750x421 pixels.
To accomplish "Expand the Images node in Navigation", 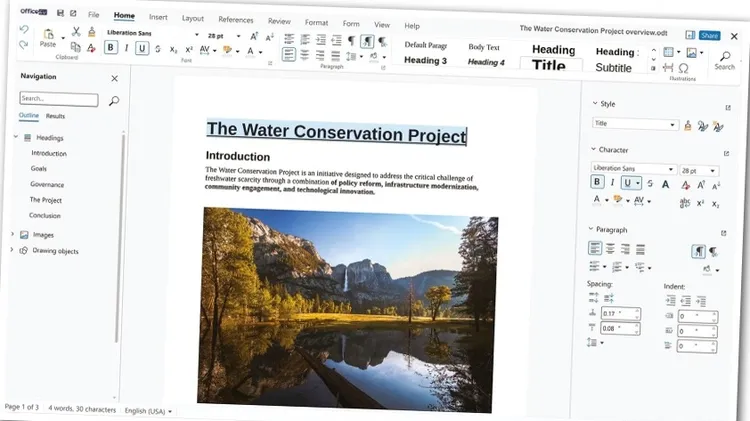I will click(x=12, y=234).
